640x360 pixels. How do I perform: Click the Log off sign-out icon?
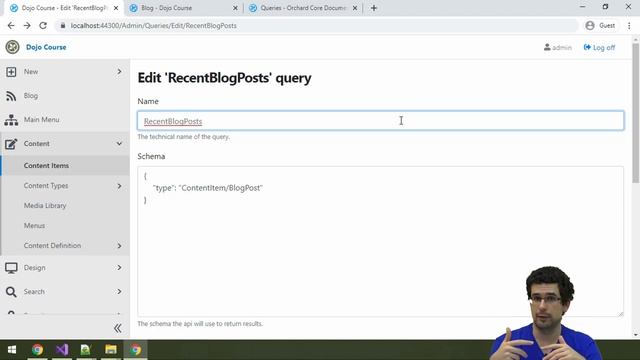click(587, 47)
